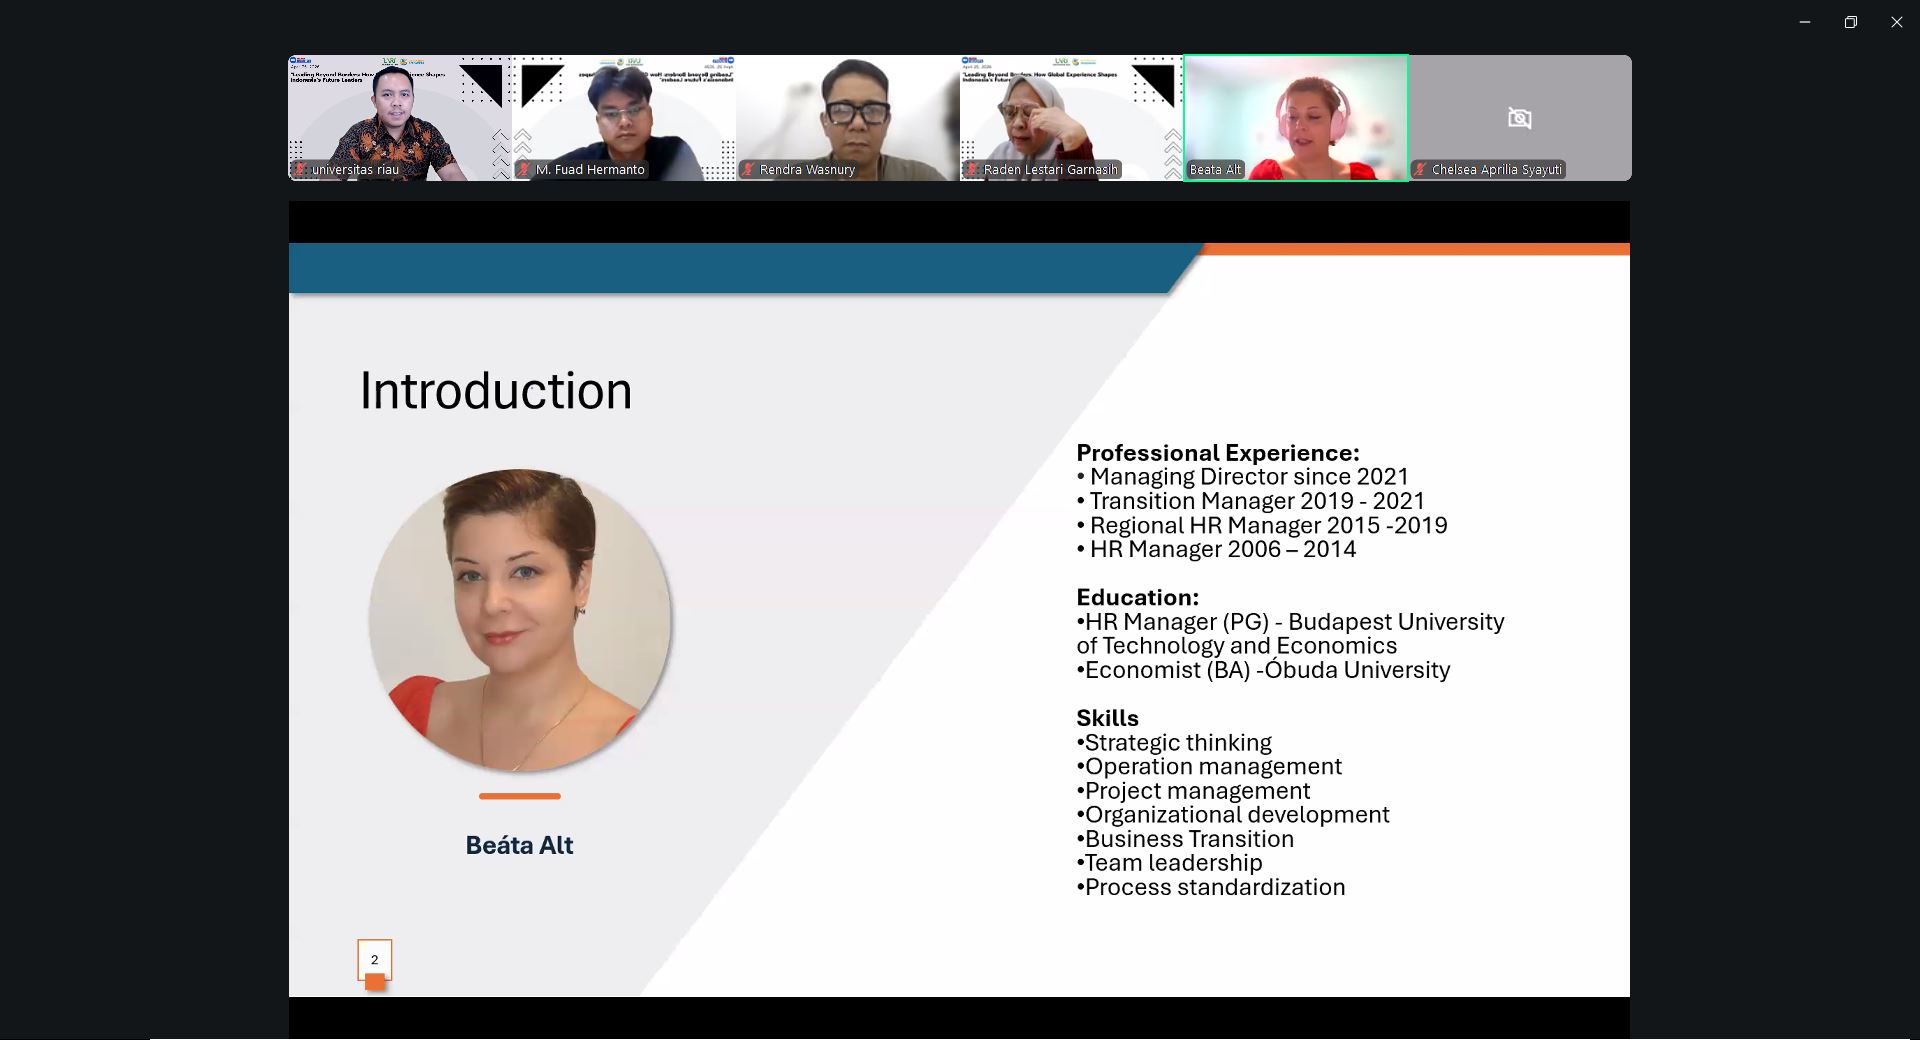
Task: Select the universitas riau video thumbnail
Action: pos(400,118)
